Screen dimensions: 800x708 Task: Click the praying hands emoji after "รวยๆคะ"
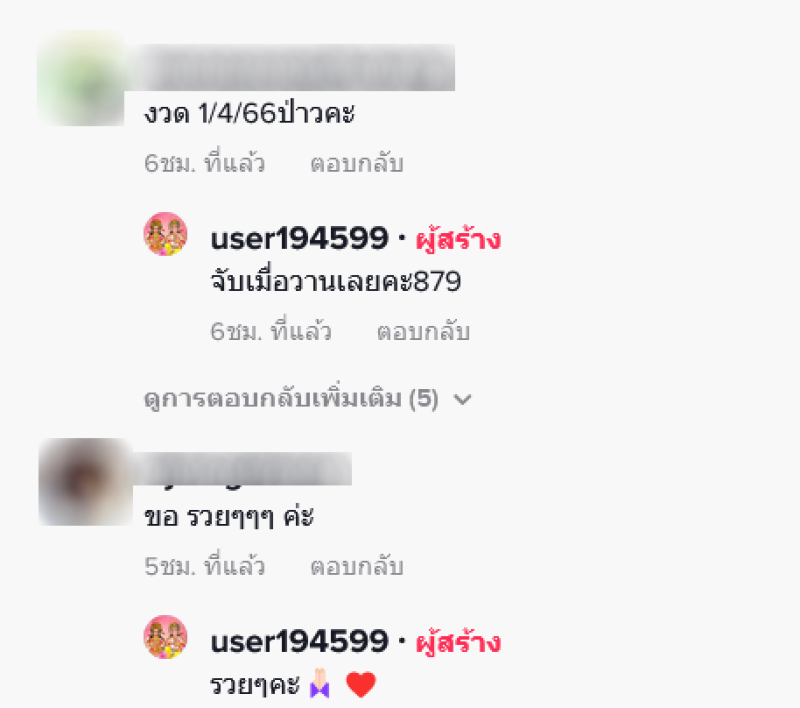(320, 684)
